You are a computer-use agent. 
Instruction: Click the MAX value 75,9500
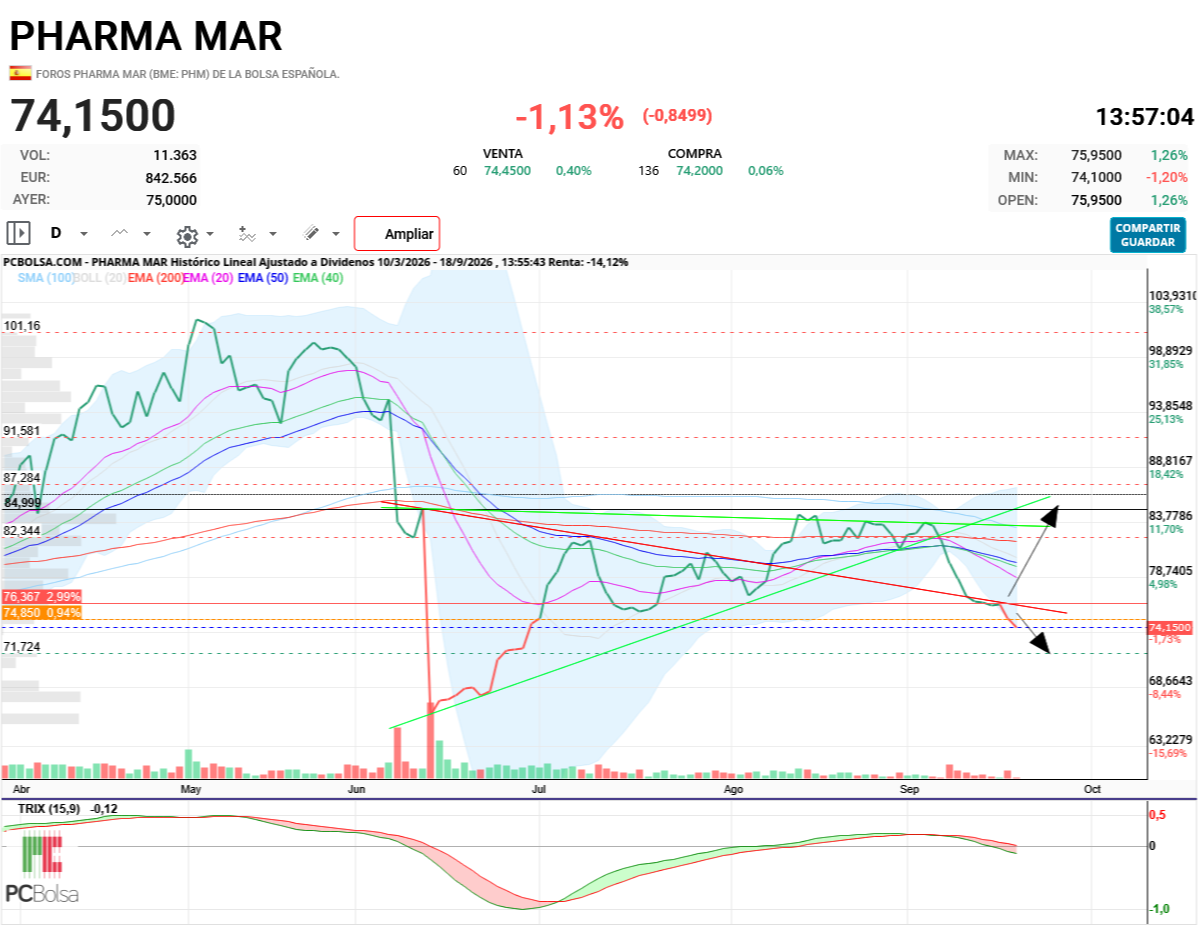[1097, 155]
